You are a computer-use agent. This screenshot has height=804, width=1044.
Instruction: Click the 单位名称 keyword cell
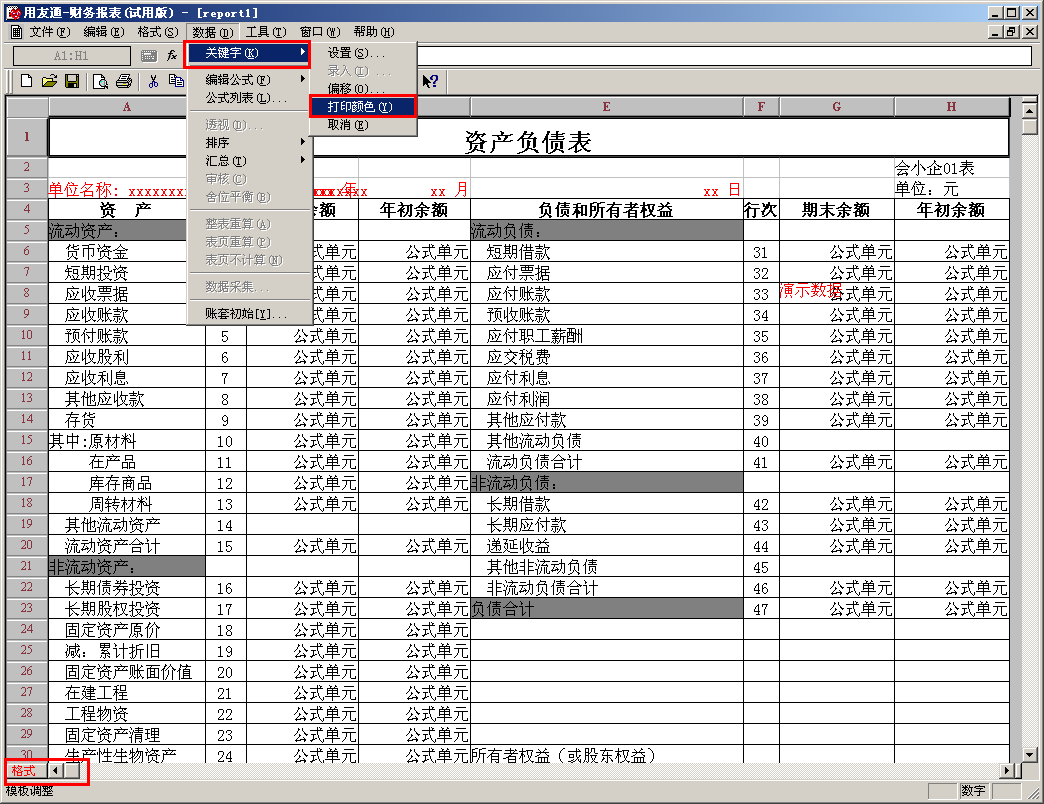tap(118, 190)
